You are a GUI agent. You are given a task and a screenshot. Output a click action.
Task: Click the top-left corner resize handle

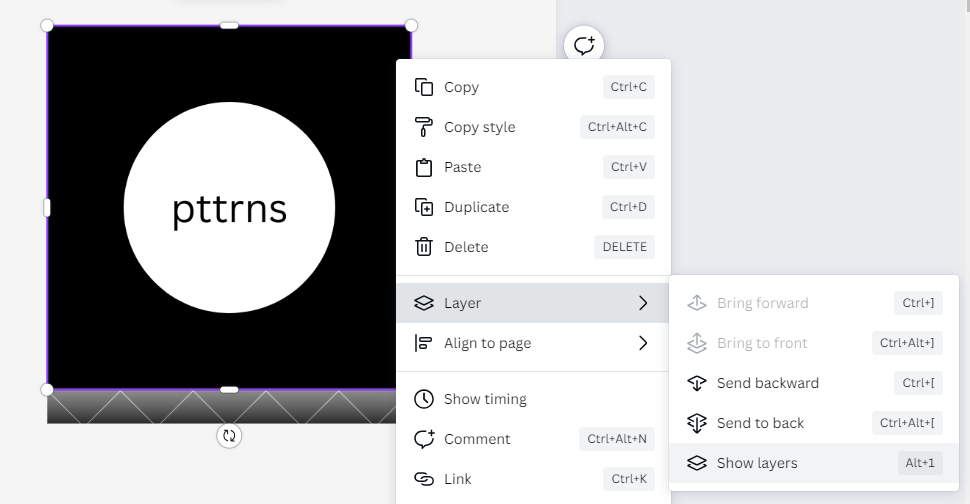[x=47, y=25]
